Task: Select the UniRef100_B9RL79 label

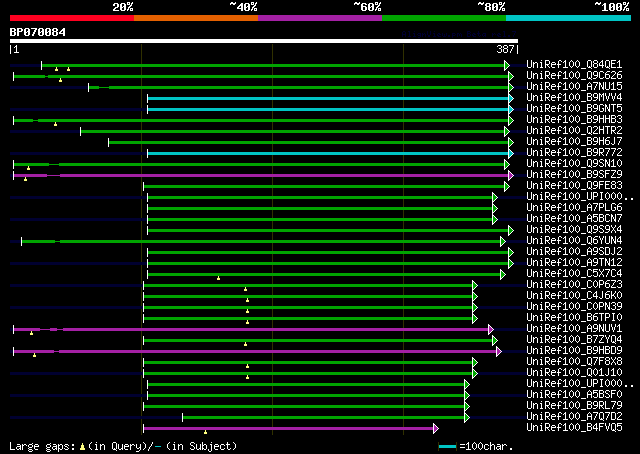Action: [x=574, y=406]
